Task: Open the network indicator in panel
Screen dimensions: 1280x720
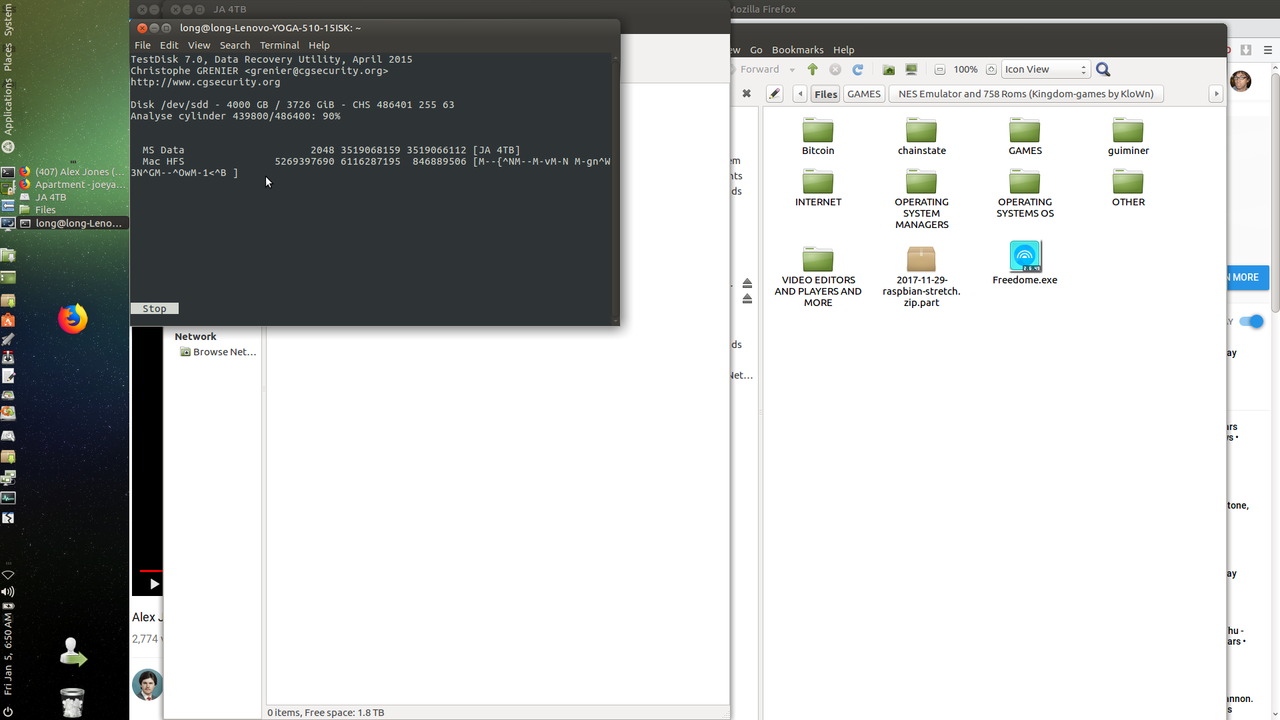Action: click(8, 576)
